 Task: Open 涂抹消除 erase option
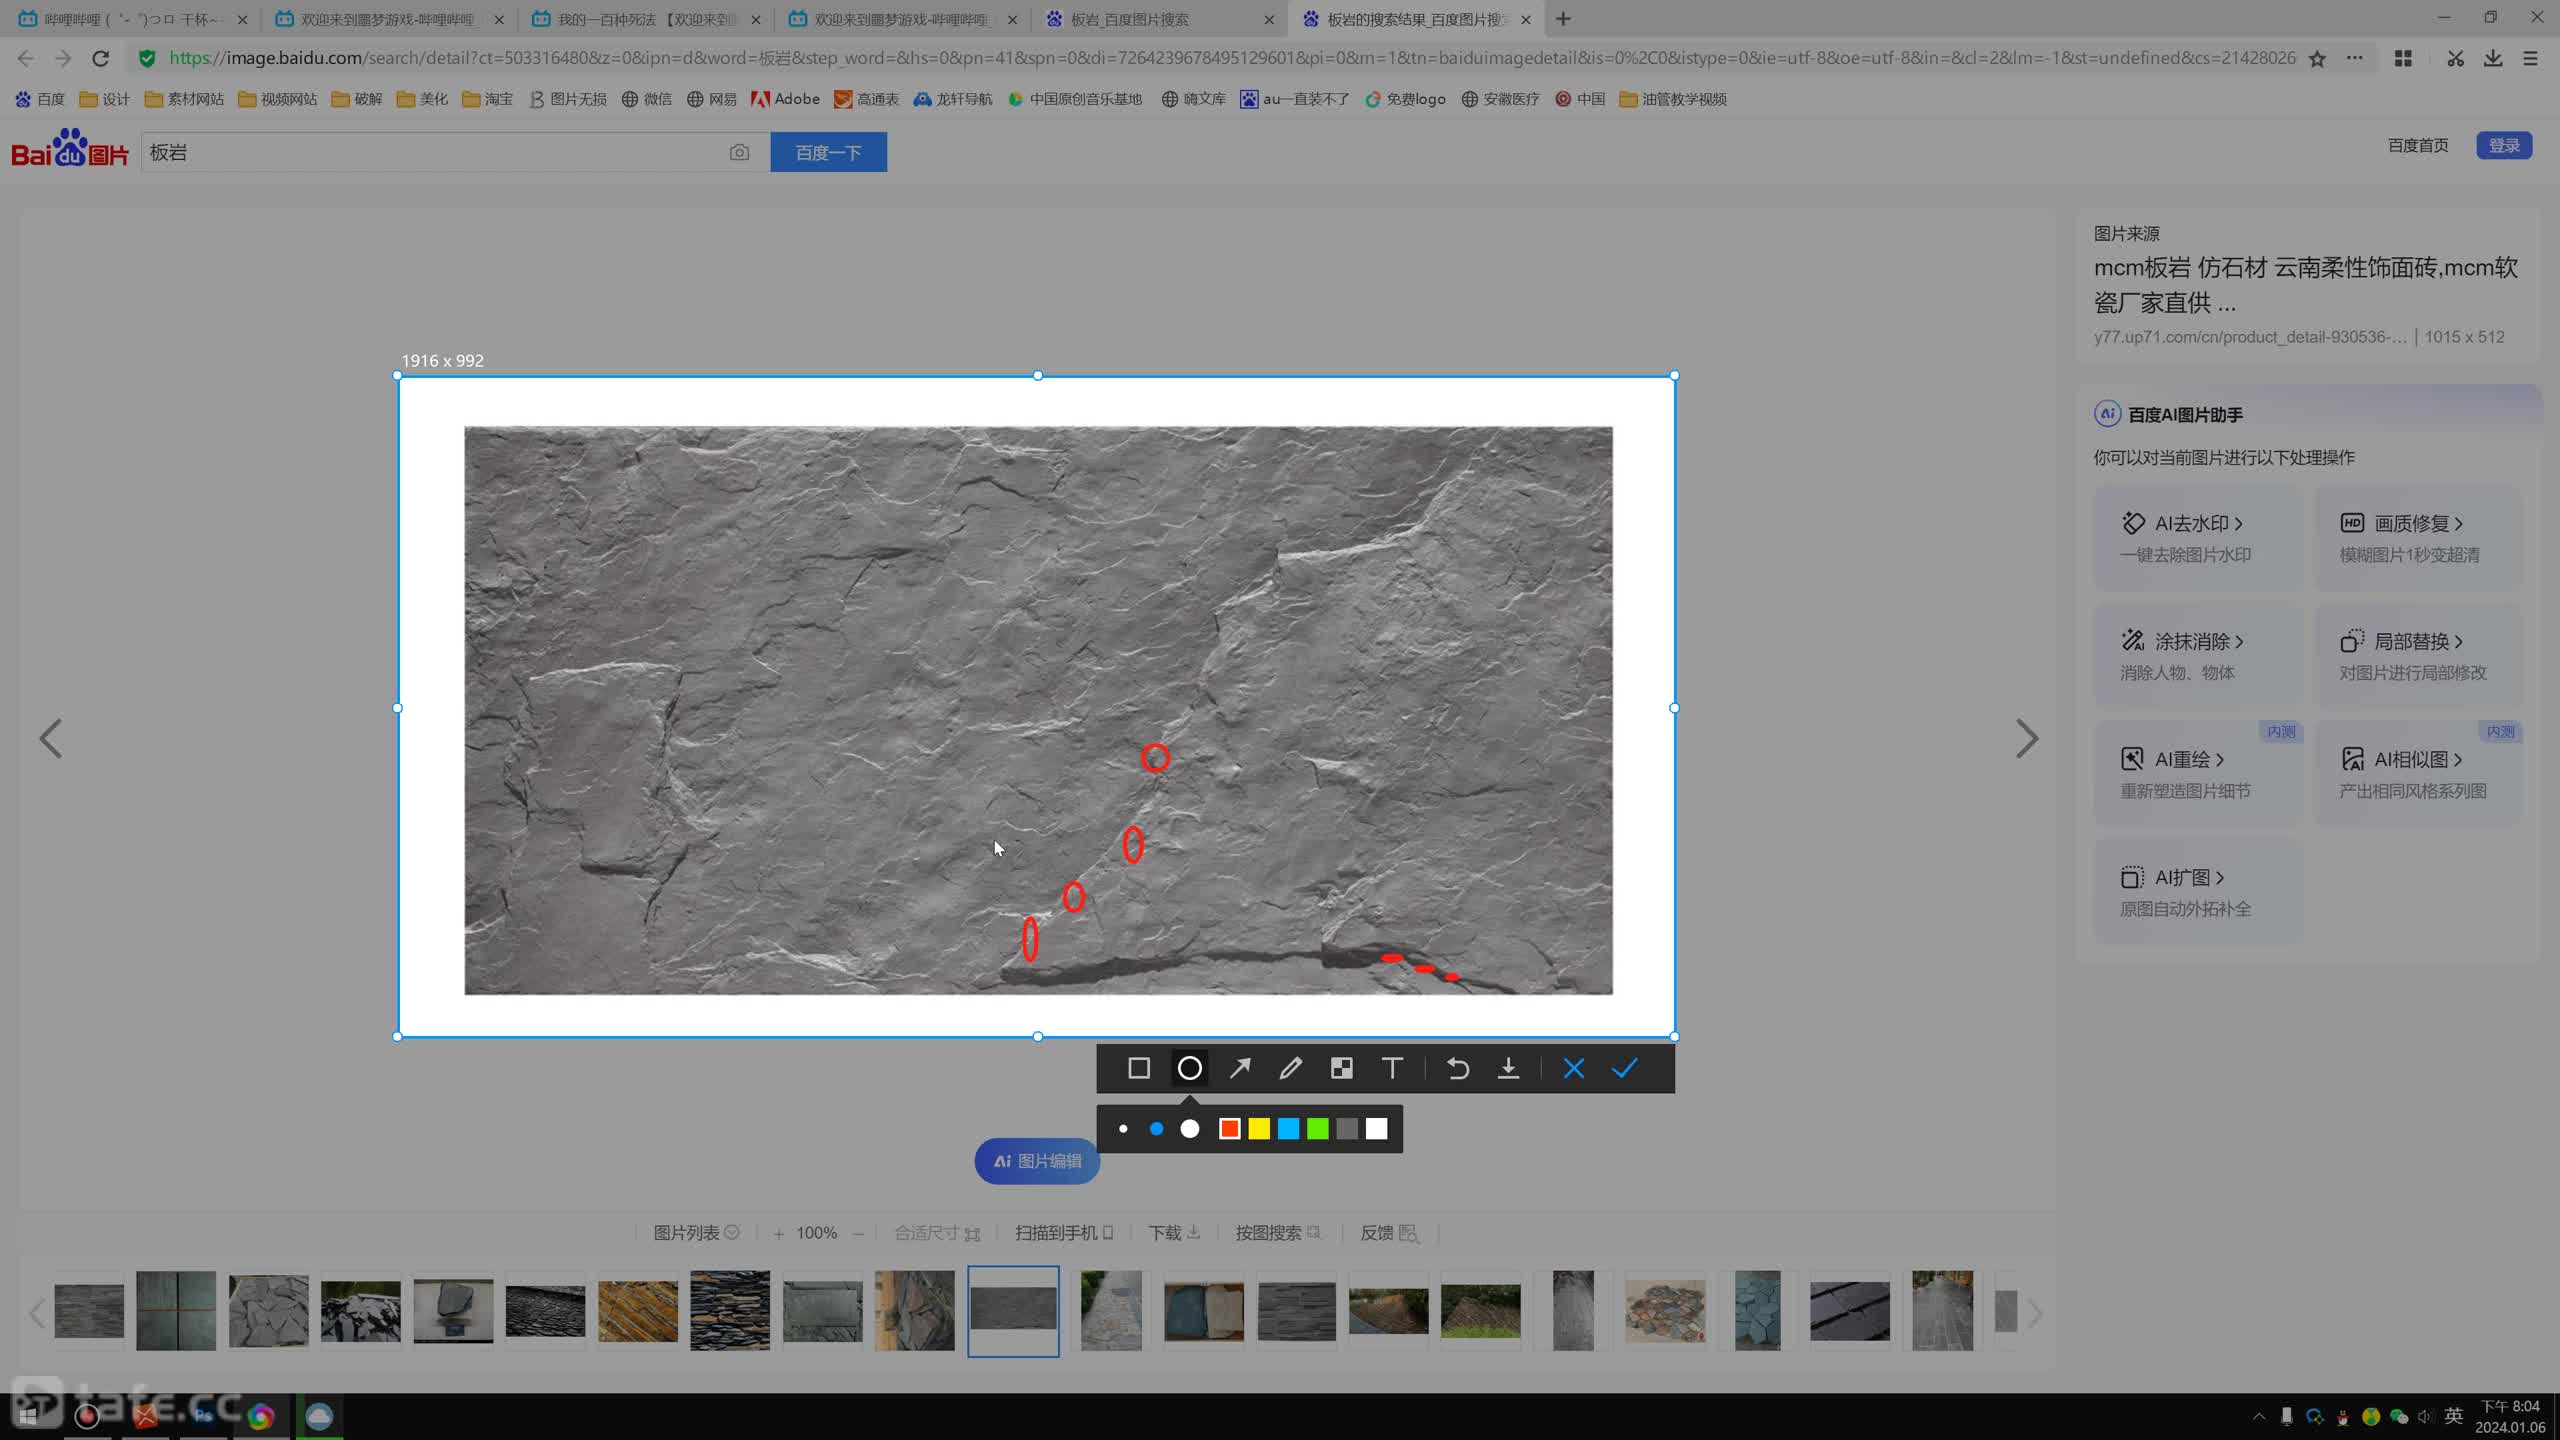tap(2198, 656)
